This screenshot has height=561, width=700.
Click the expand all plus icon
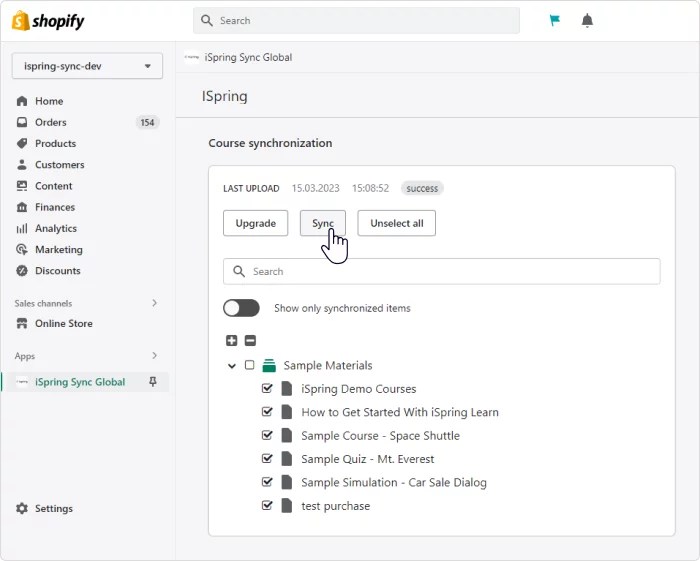(x=232, y=341)
